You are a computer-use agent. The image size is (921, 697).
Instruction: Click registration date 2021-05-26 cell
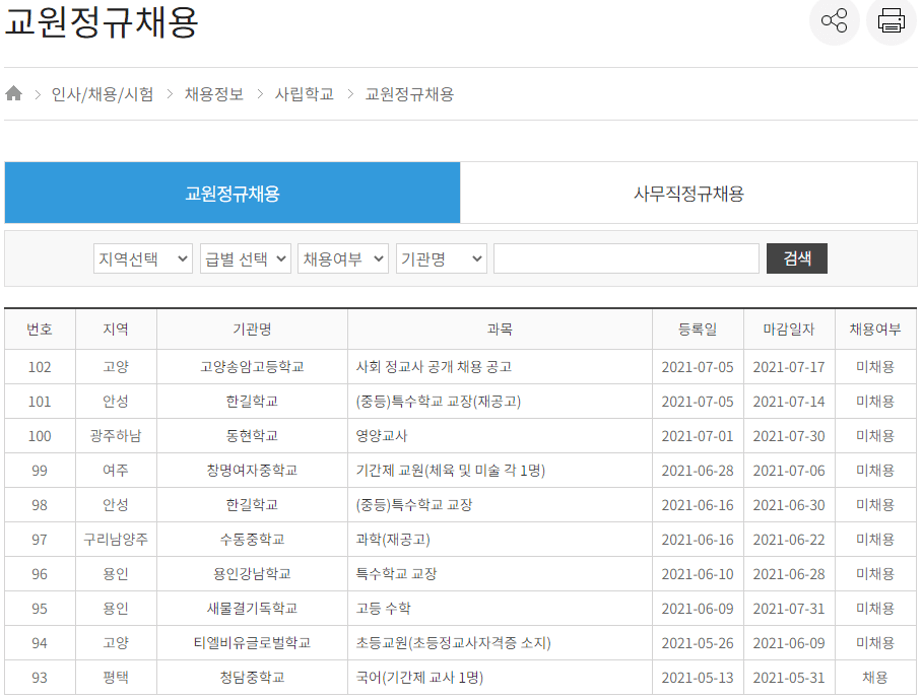coord(697,643)
